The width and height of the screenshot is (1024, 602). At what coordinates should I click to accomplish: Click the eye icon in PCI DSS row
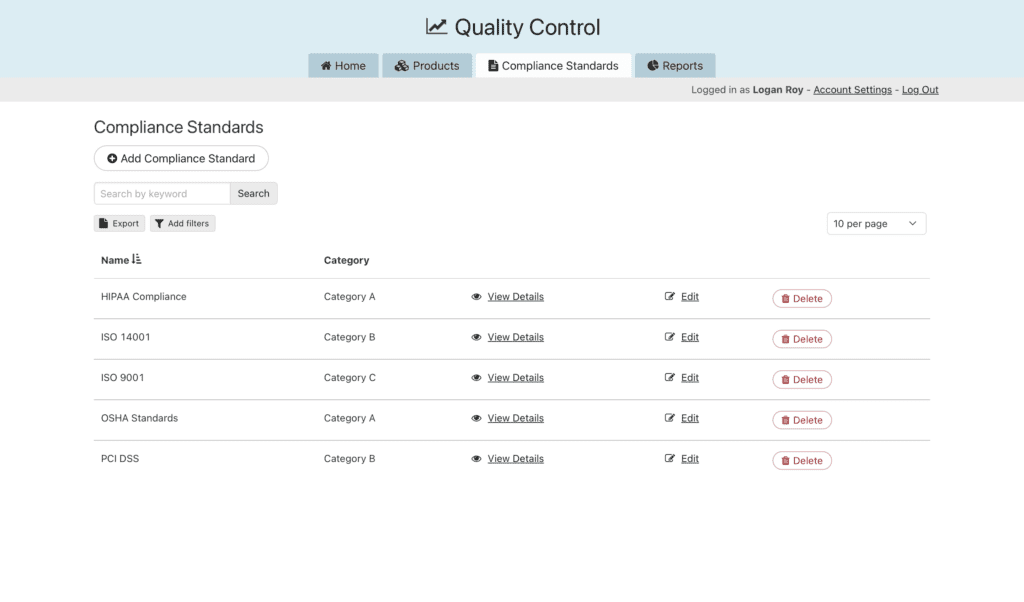coord(477,459)
